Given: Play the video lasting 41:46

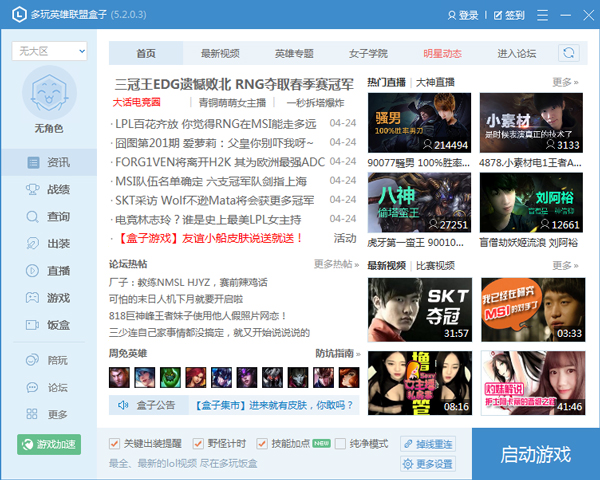Looking at the screenshot, I should (x=533, y=383).
